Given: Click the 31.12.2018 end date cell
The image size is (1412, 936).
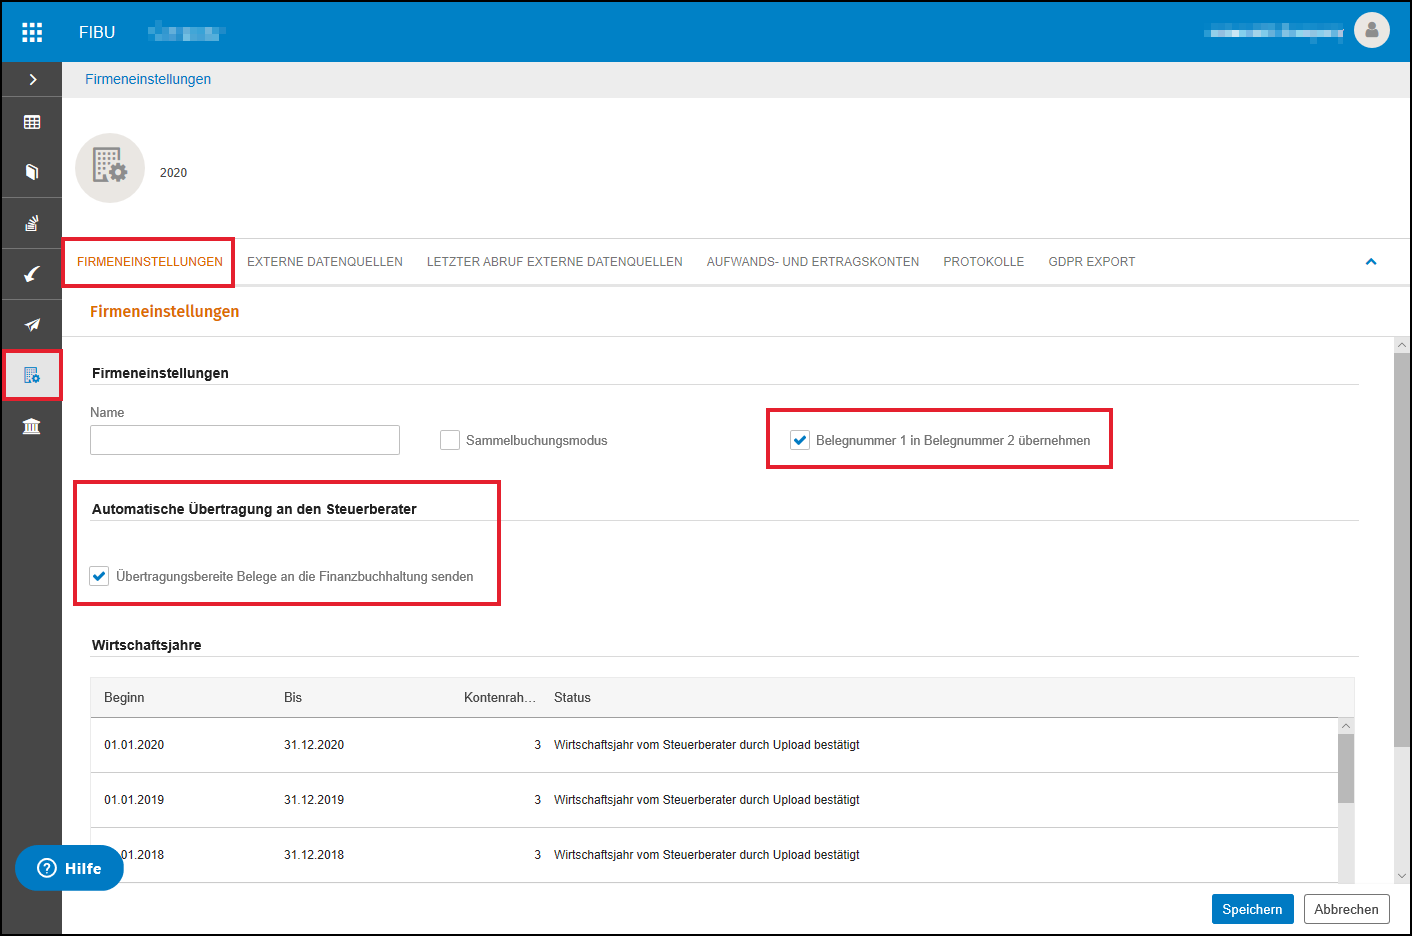Looking at the screenshot, I should [x=314, y=855].
